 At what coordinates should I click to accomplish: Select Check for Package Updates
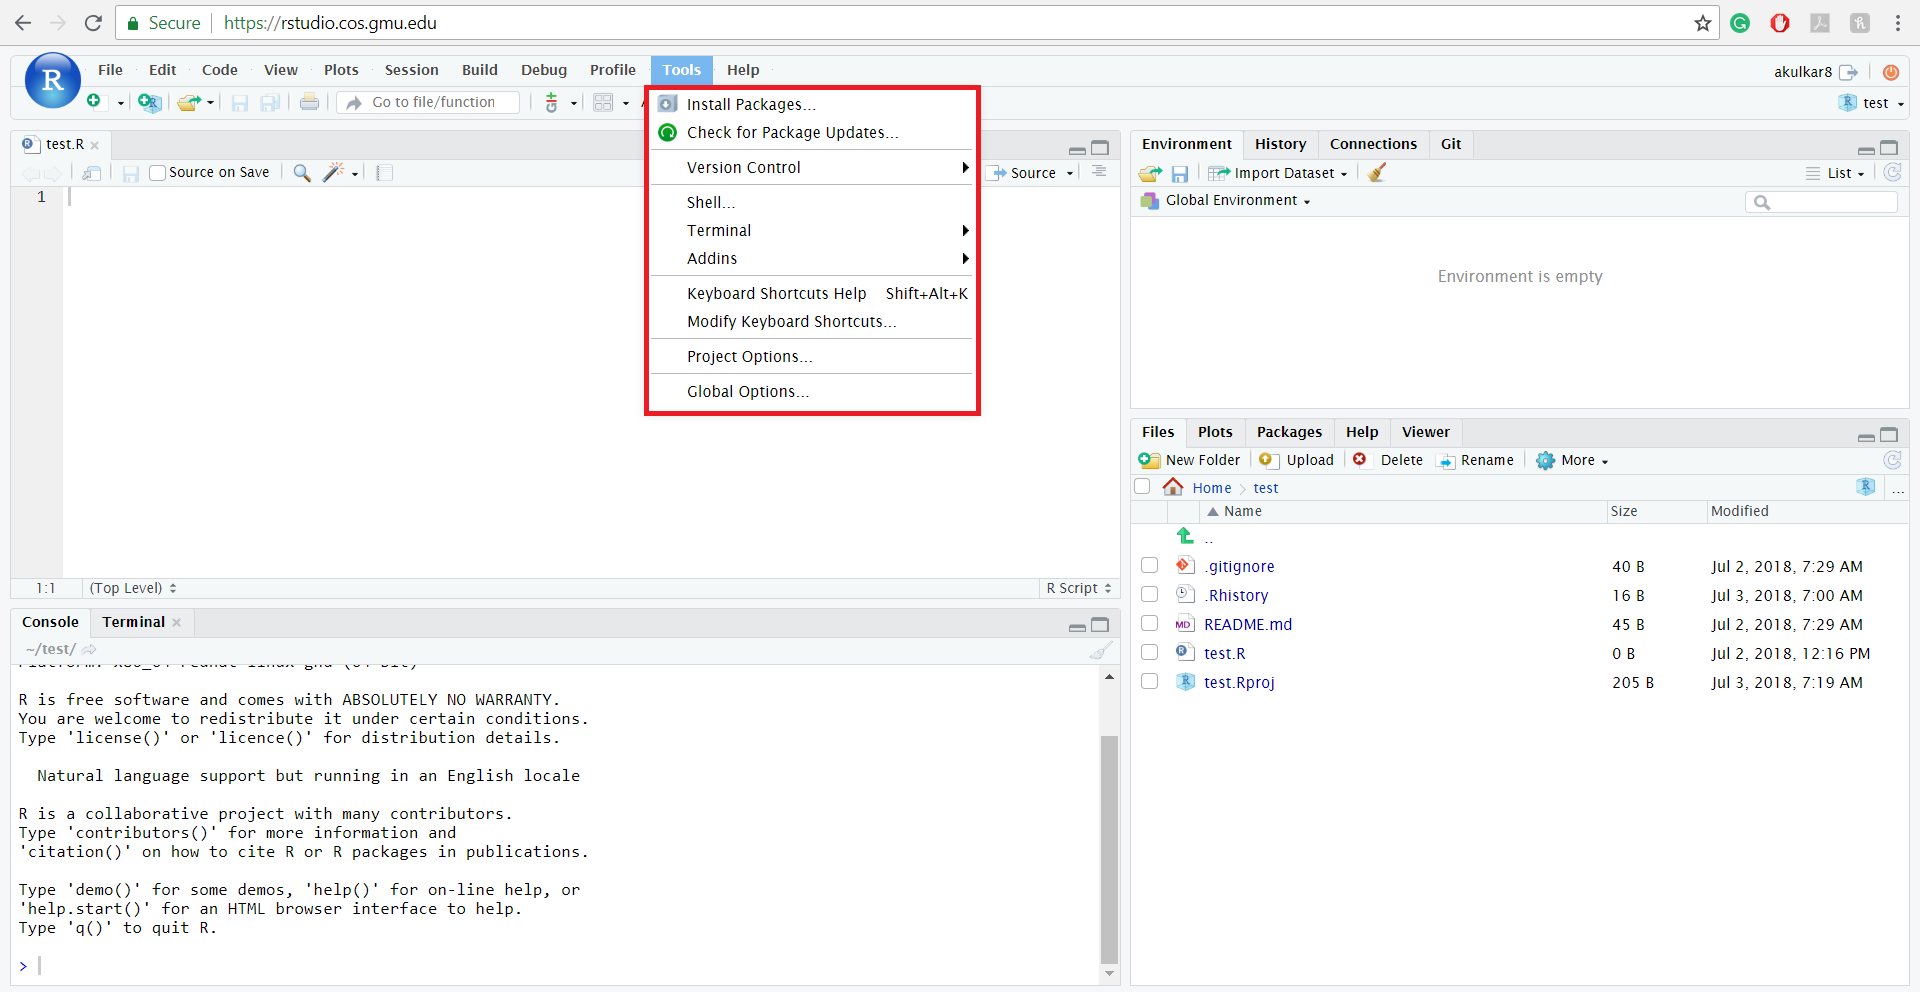[x=812, y=133]
